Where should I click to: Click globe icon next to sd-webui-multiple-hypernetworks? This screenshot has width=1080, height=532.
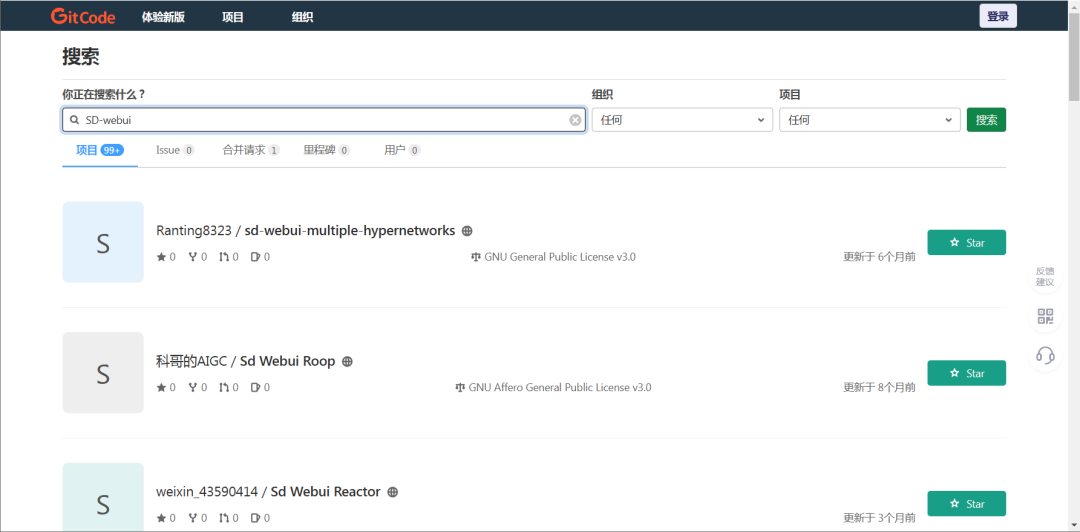click(467, 231)
